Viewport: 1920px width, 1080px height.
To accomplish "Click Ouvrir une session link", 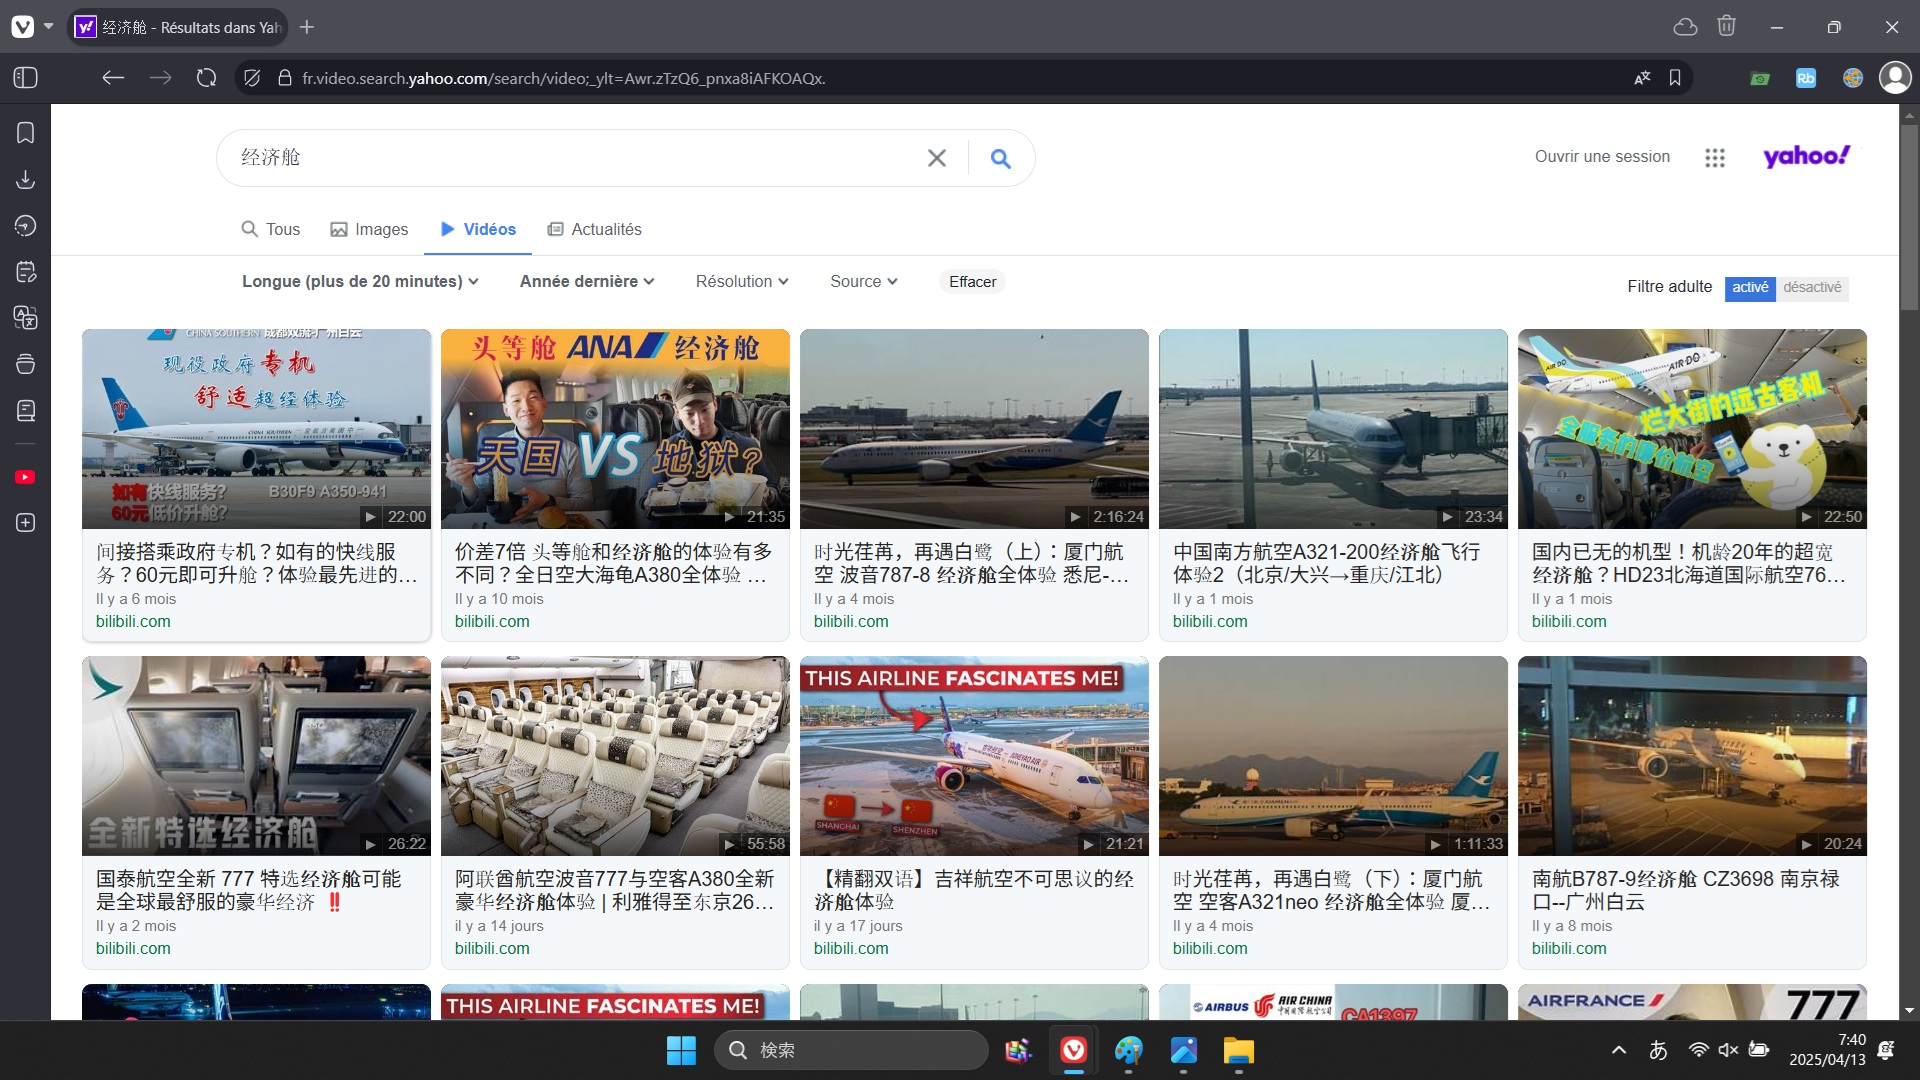I will 1602,157.
